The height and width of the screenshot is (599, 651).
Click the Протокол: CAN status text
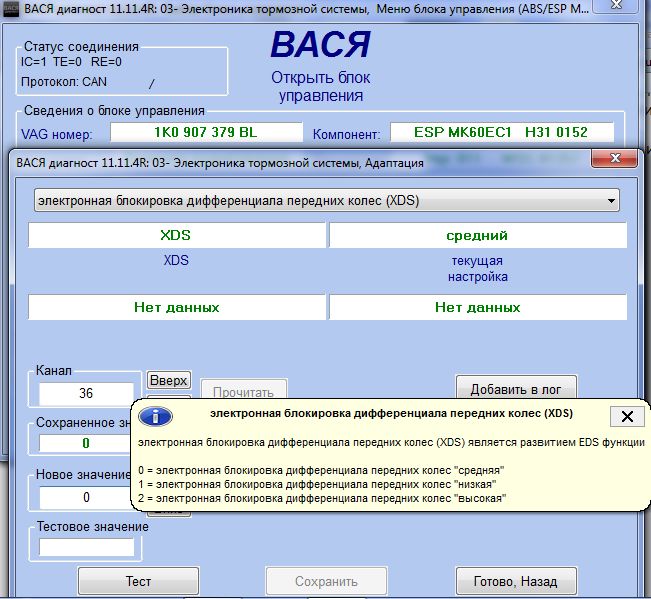64,82
